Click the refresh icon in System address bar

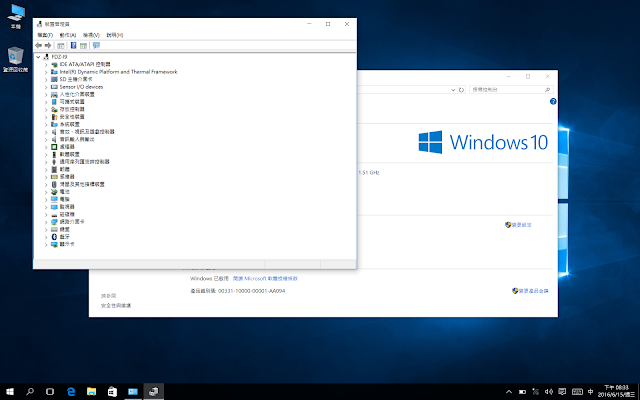[461, 90]
